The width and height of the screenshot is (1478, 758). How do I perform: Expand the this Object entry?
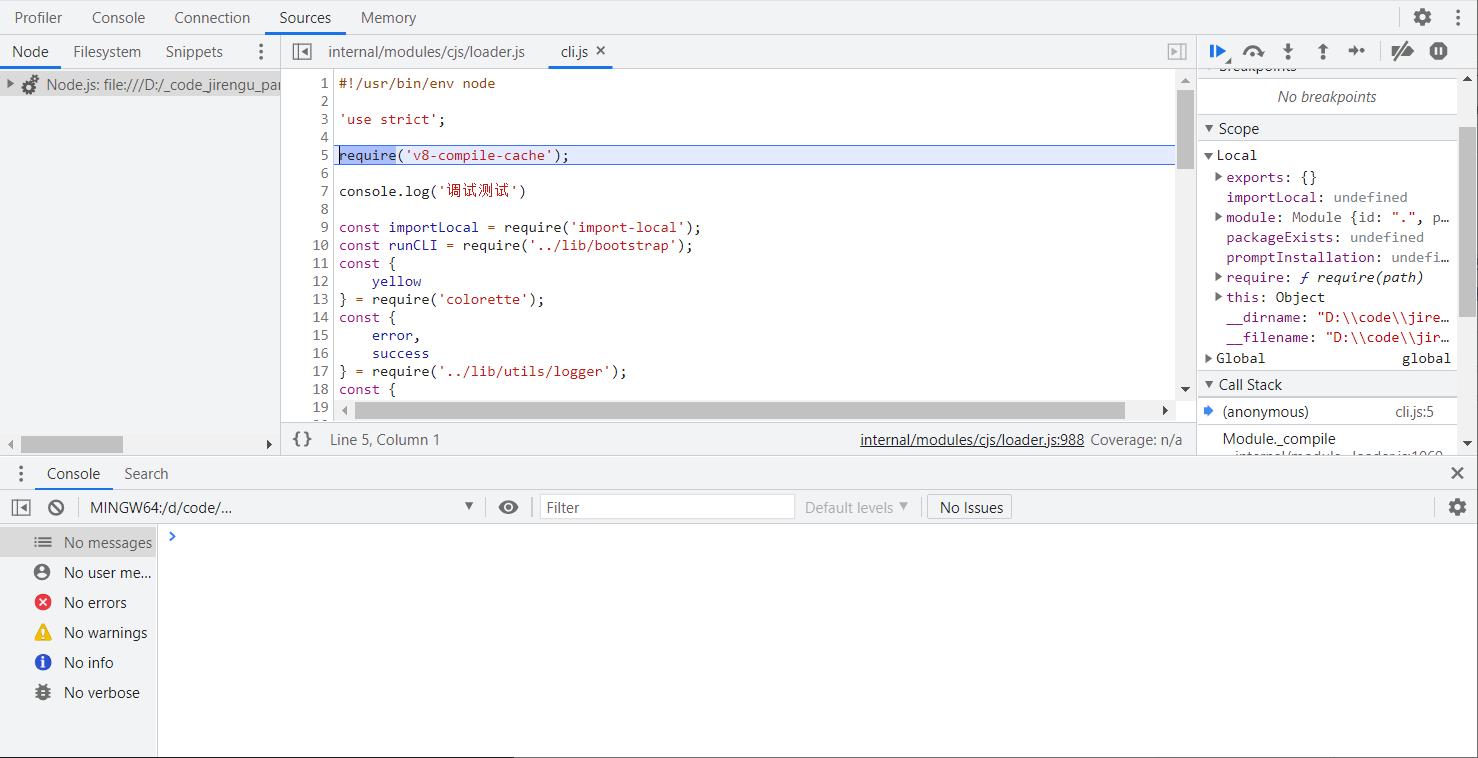1219,297
